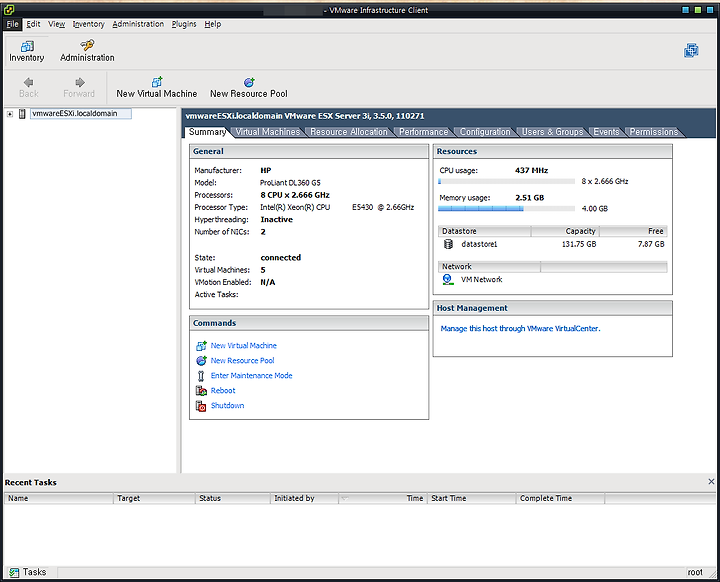Click the VM Network icon
Image resolution: width=720 pixels, height=582 pixels.
(447, 279)
